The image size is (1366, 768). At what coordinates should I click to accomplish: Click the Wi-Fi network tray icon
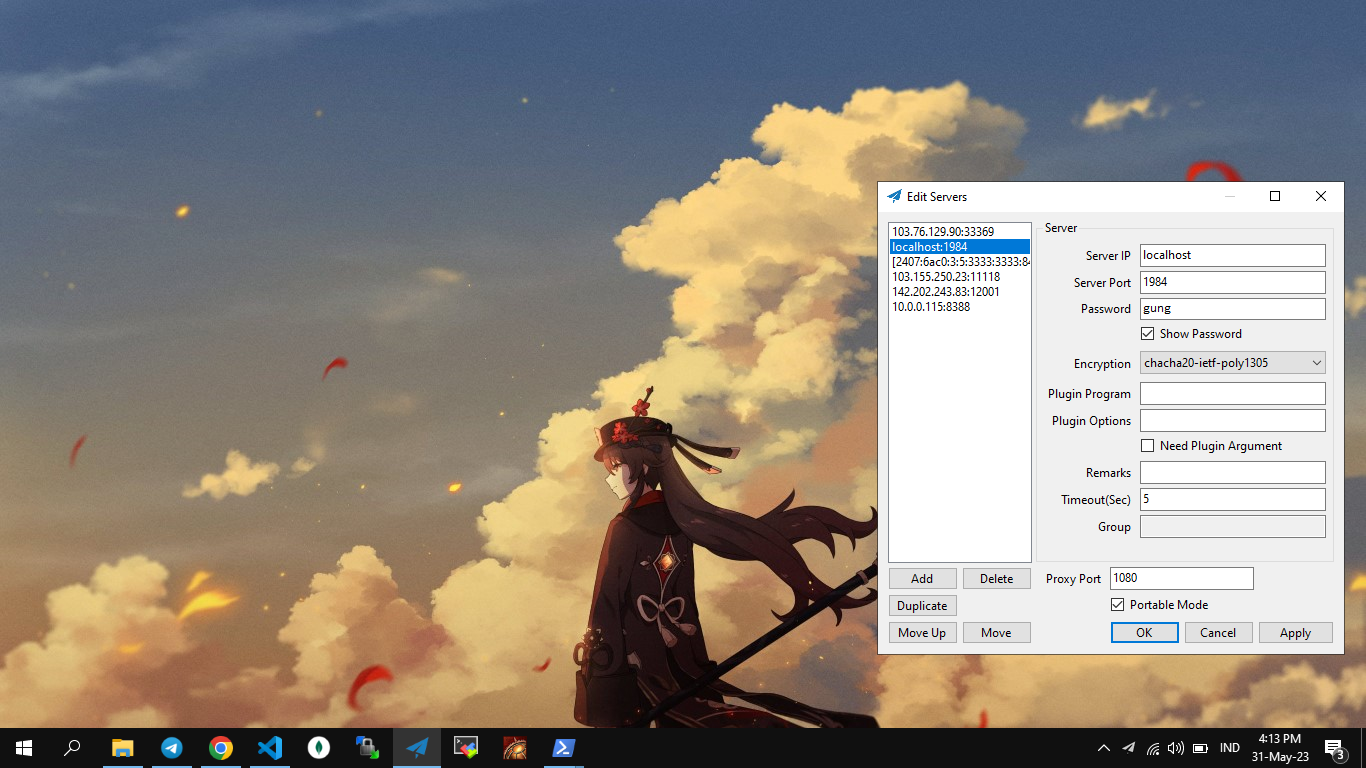(x=1152, y=747)
